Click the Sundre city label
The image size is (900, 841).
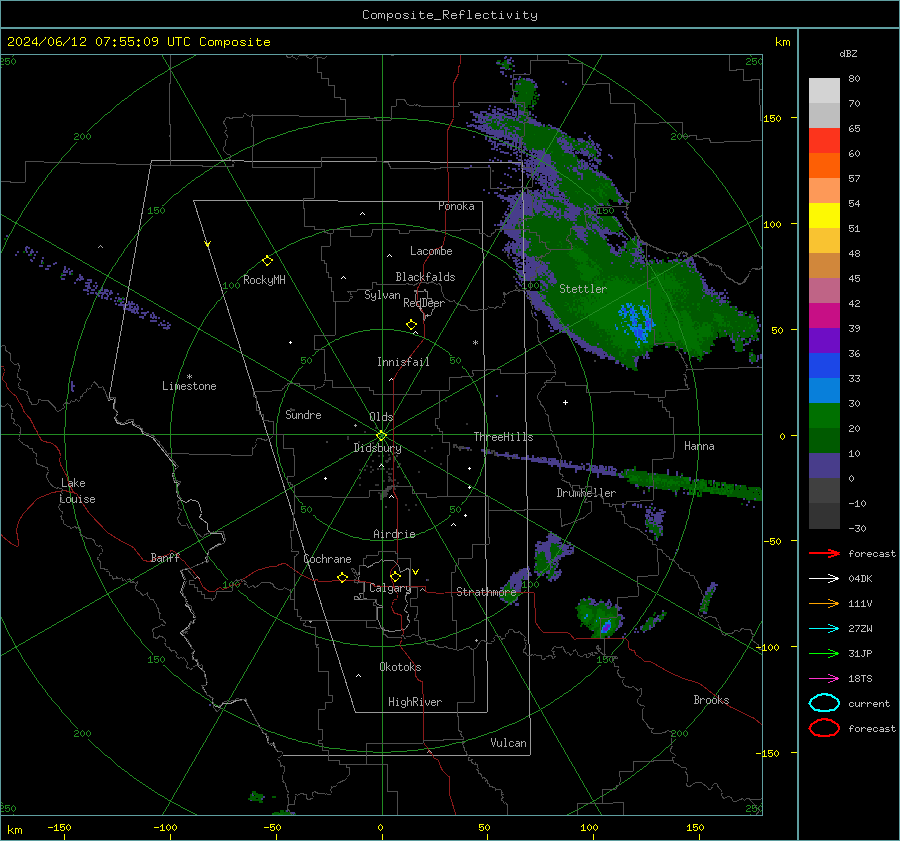click(x=303, y=415)
